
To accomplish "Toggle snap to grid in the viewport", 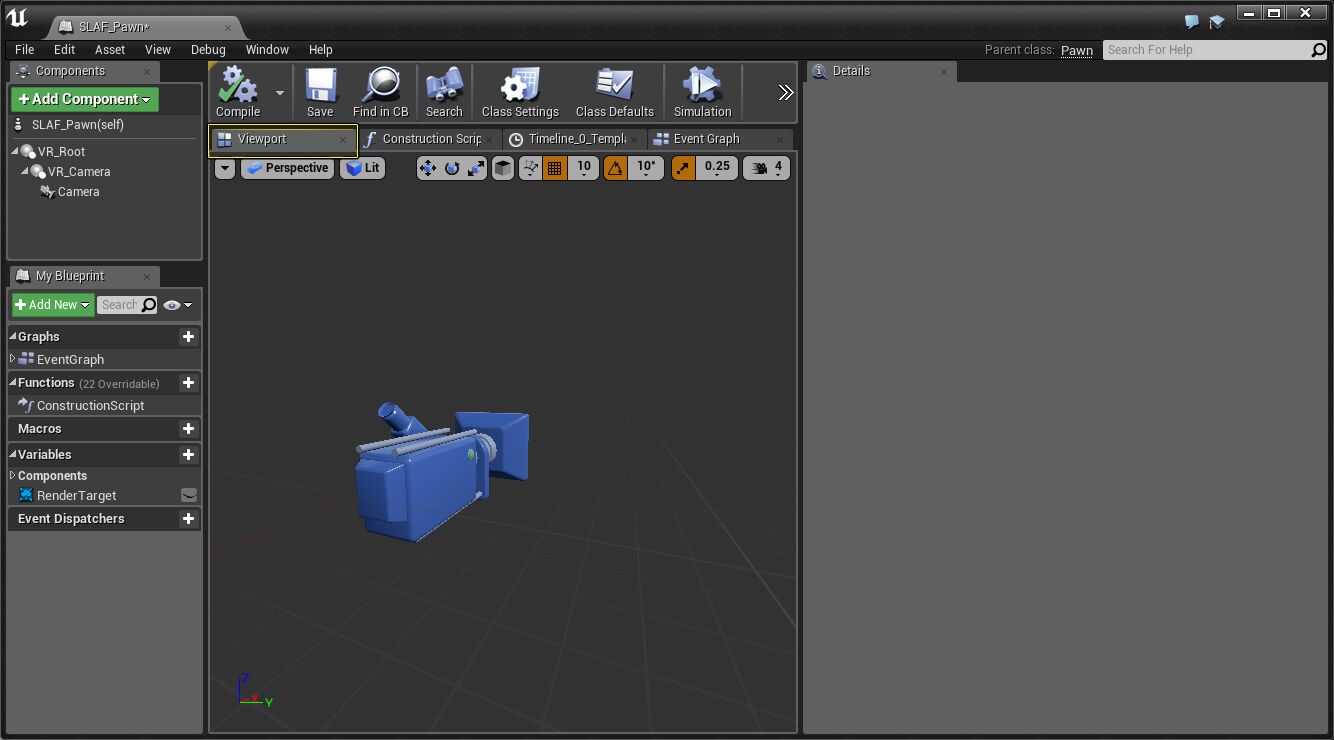I will click(555, 168).
